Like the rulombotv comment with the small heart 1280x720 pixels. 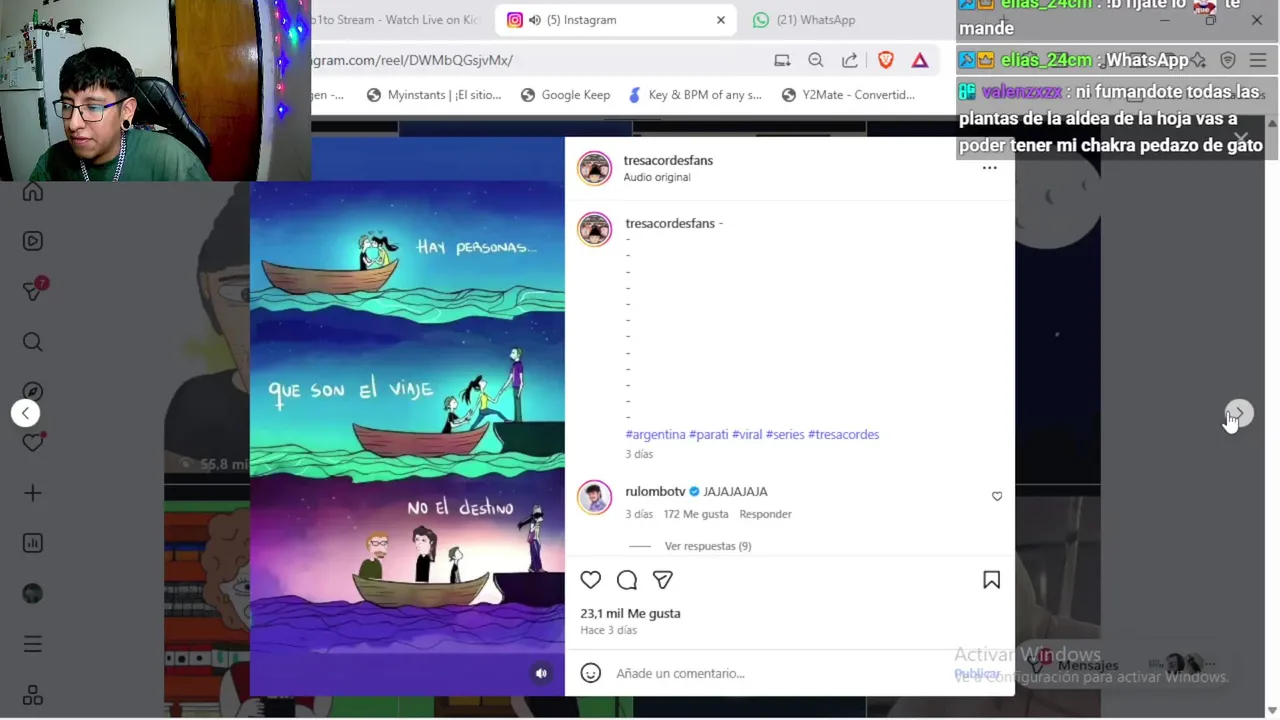(x=997, y=496)
